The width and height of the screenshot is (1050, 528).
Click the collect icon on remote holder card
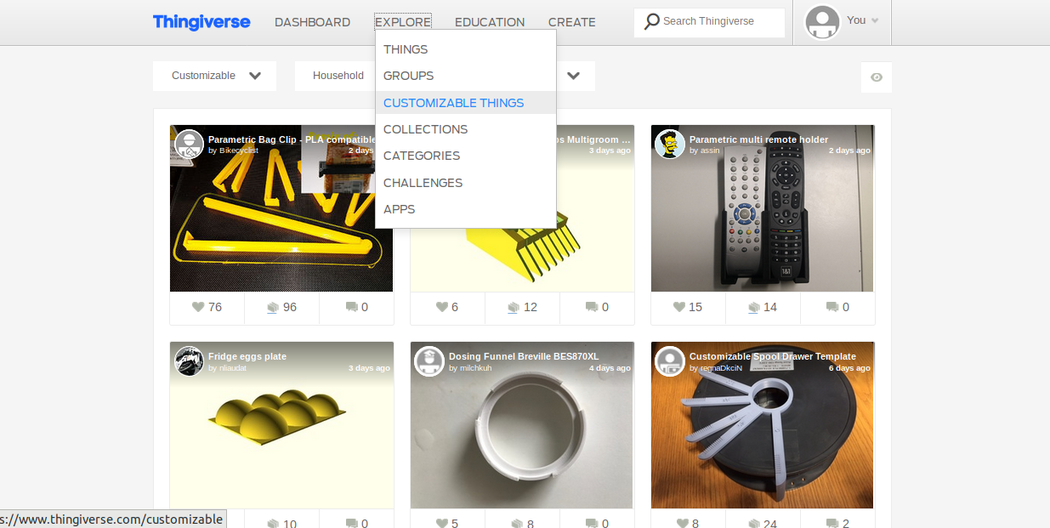pyautogui.click(x=754, y=308)
